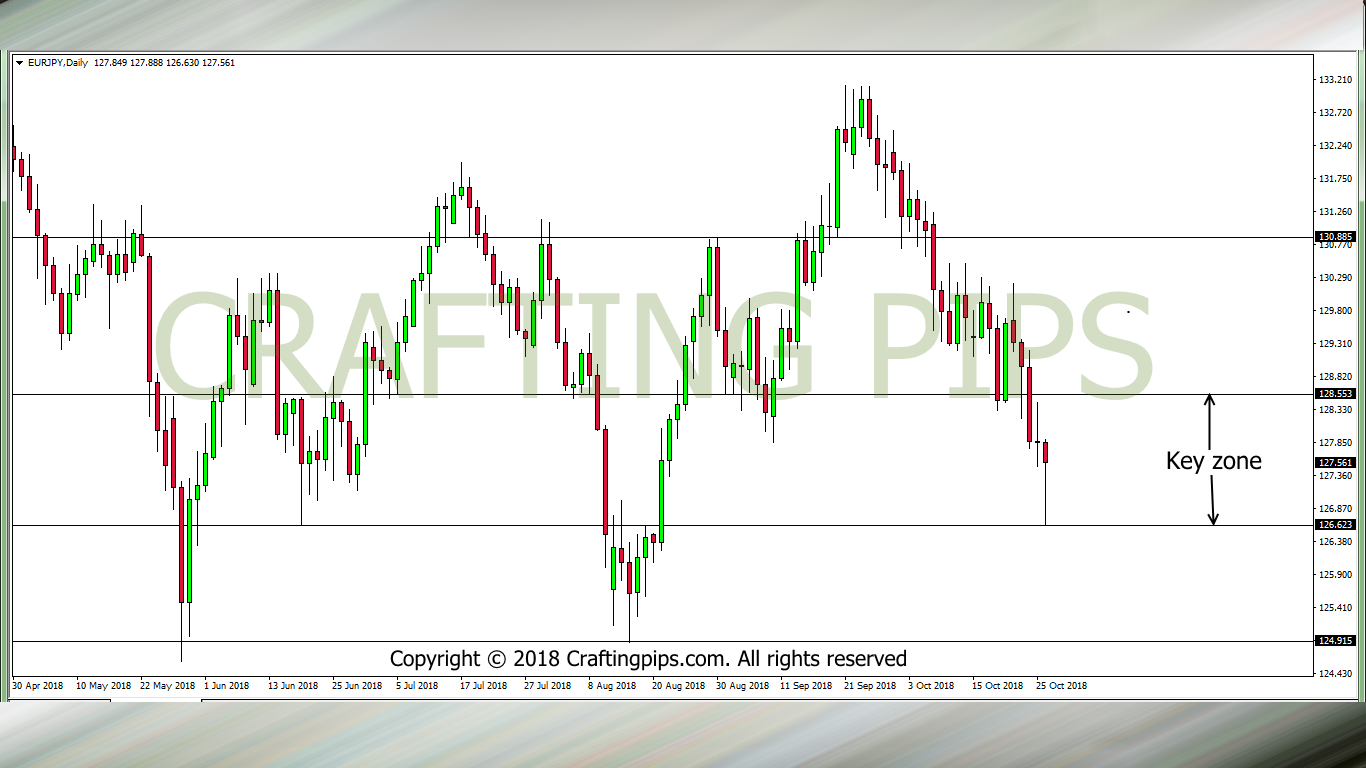Click the 128.330 price scale label

[x=1336, y=409]
